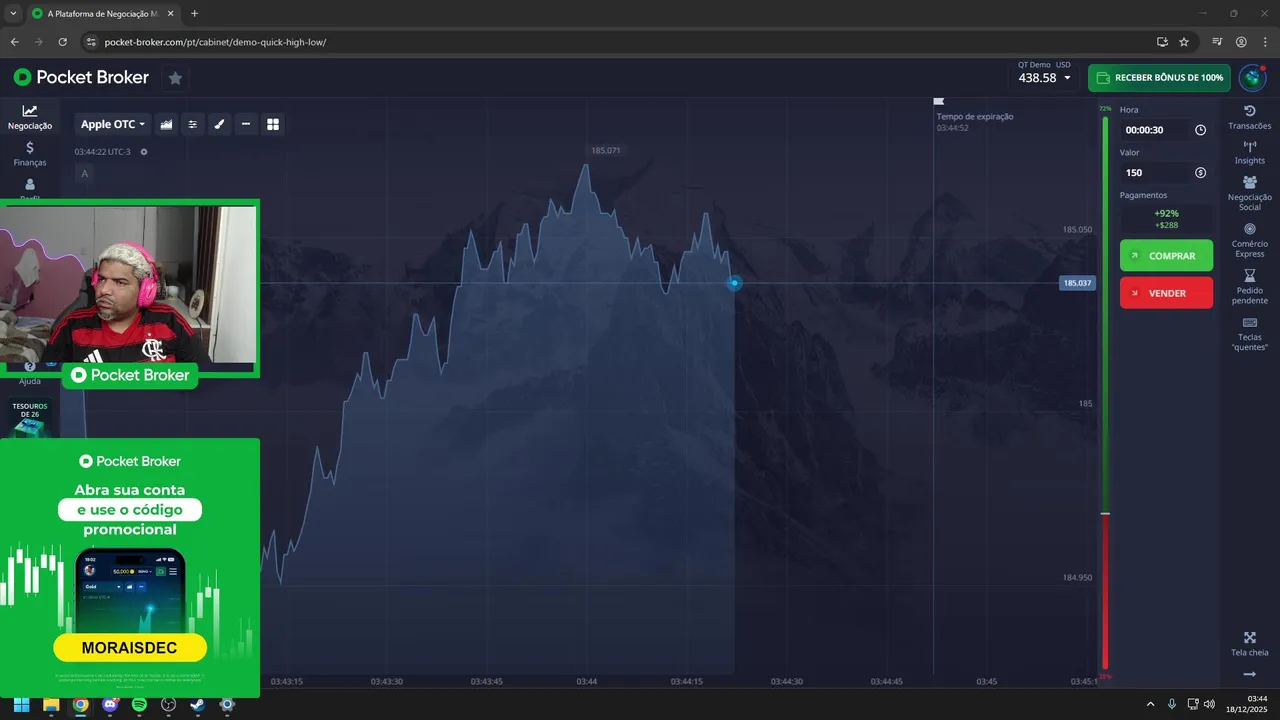Image resolution: width=1280 pixels, height=720 pixels.
Task: Open Chrome three-dot menu
Action: (1264, 42)
